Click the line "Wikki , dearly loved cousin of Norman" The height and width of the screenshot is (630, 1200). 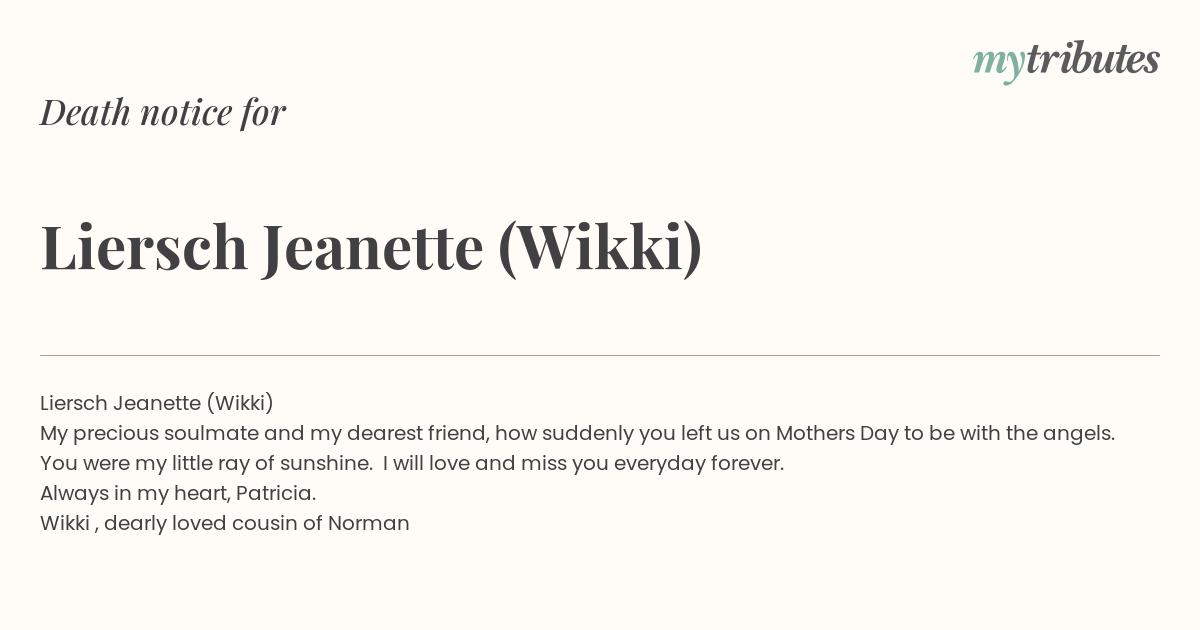point(225,523)
